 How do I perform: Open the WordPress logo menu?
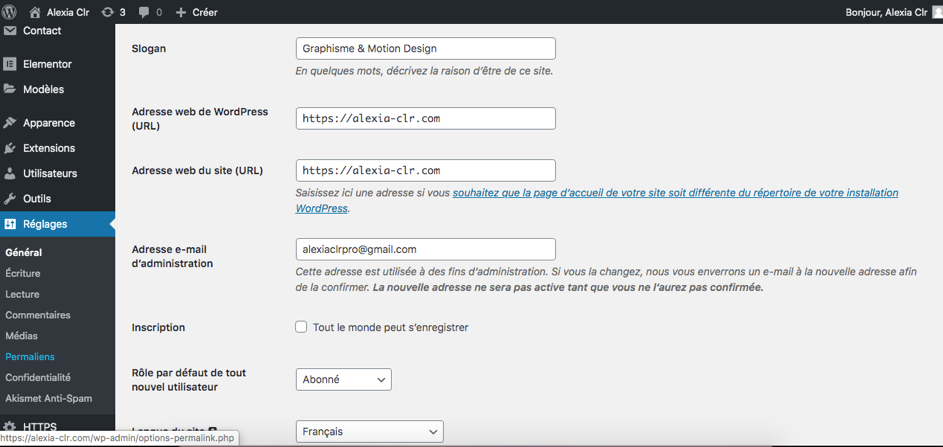(x=10, y=12)
